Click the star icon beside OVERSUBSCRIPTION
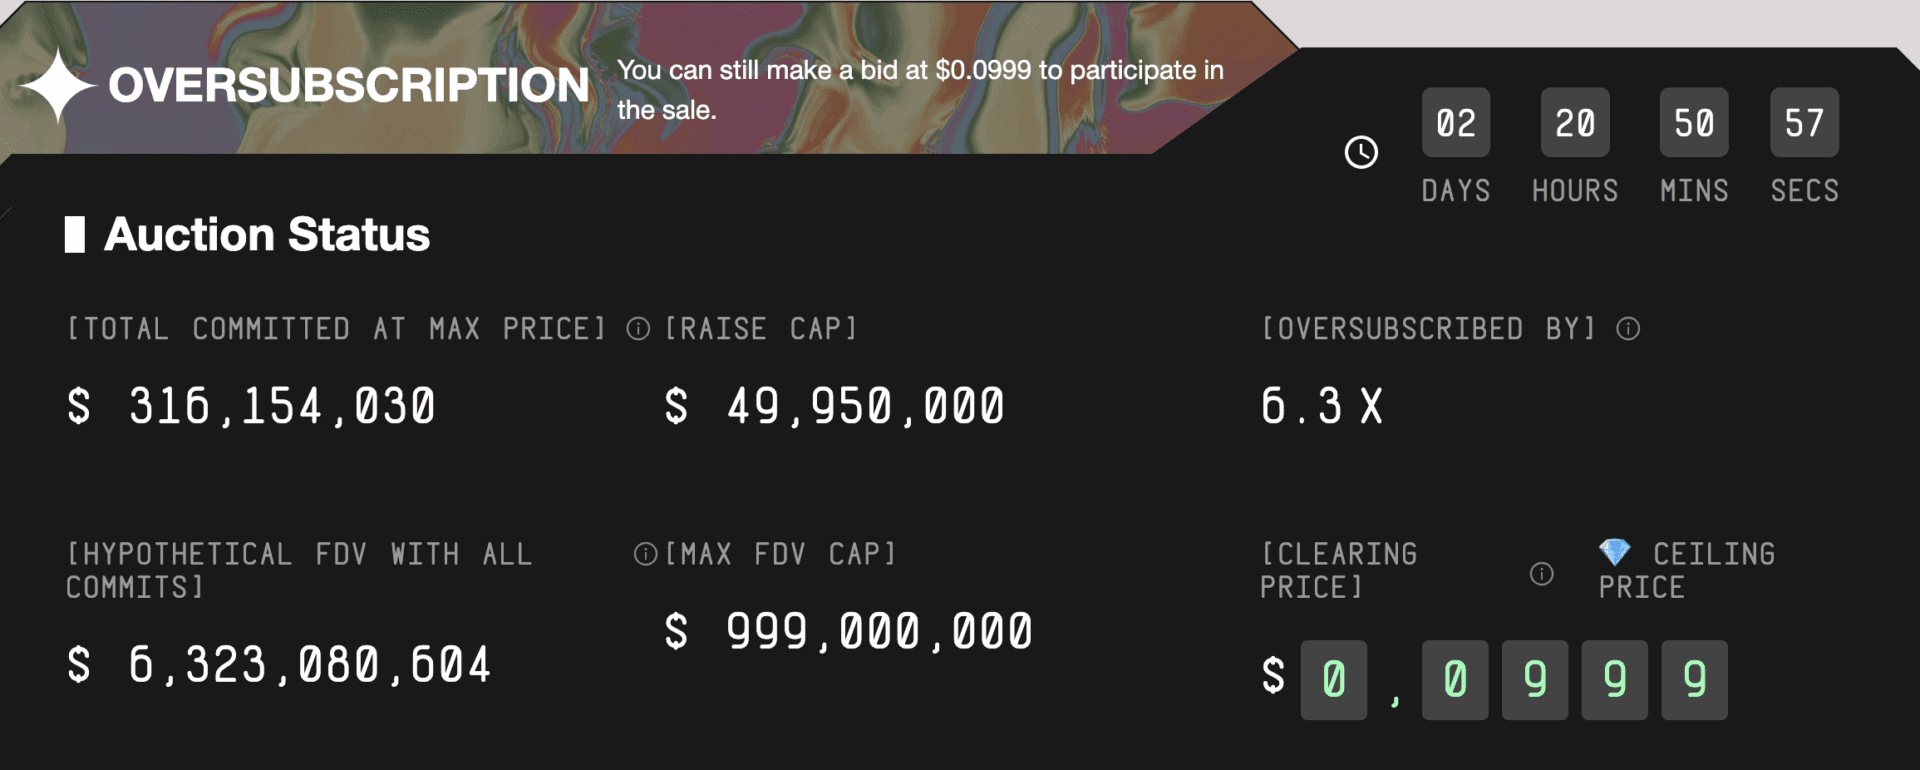1920x770 pixels. click(58, 86)
